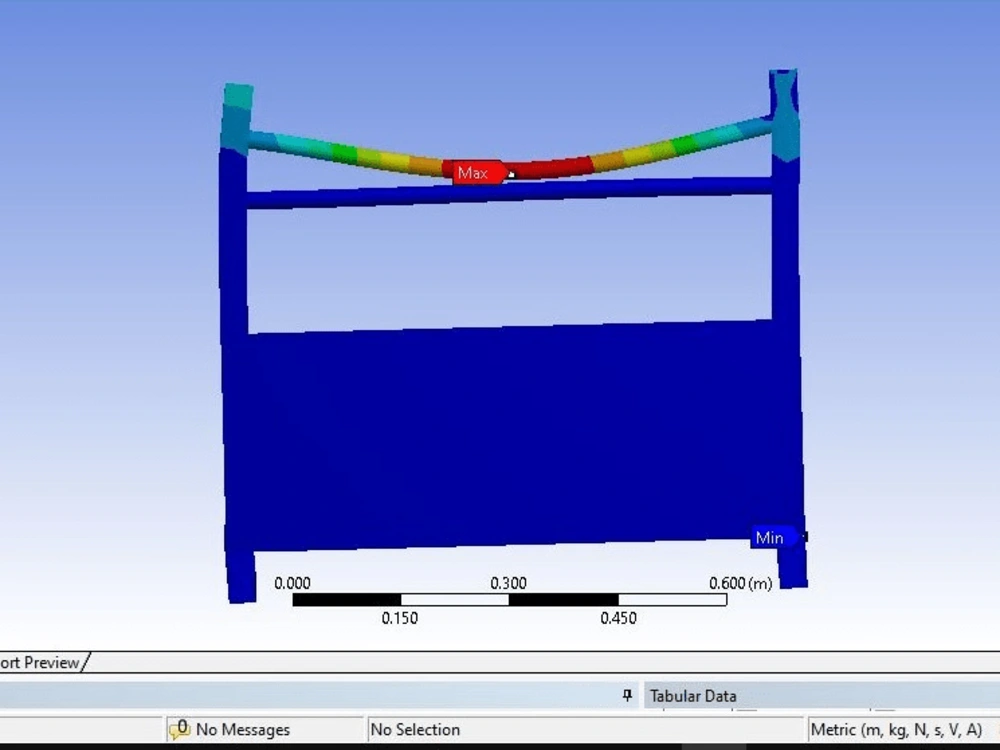Click the 0.300 scale ruler label

click(508, 583)
